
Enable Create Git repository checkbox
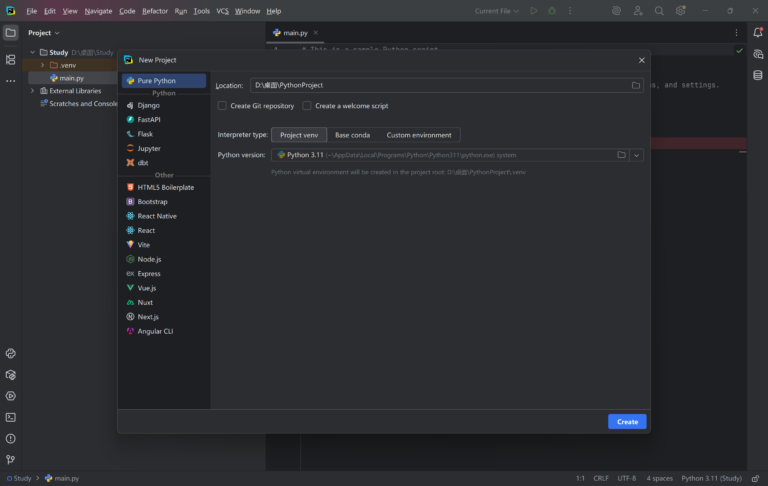[222, 106]
